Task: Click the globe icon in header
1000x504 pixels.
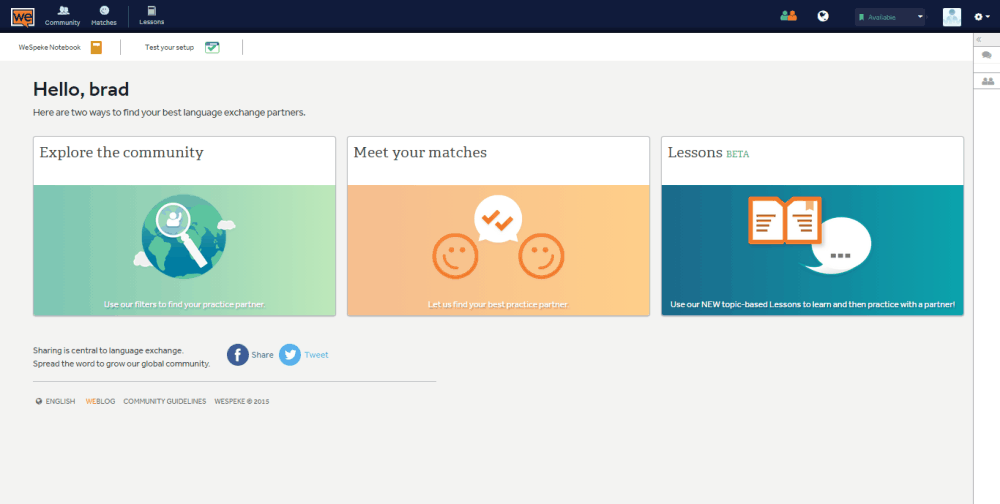Action: tap(823, 16)
